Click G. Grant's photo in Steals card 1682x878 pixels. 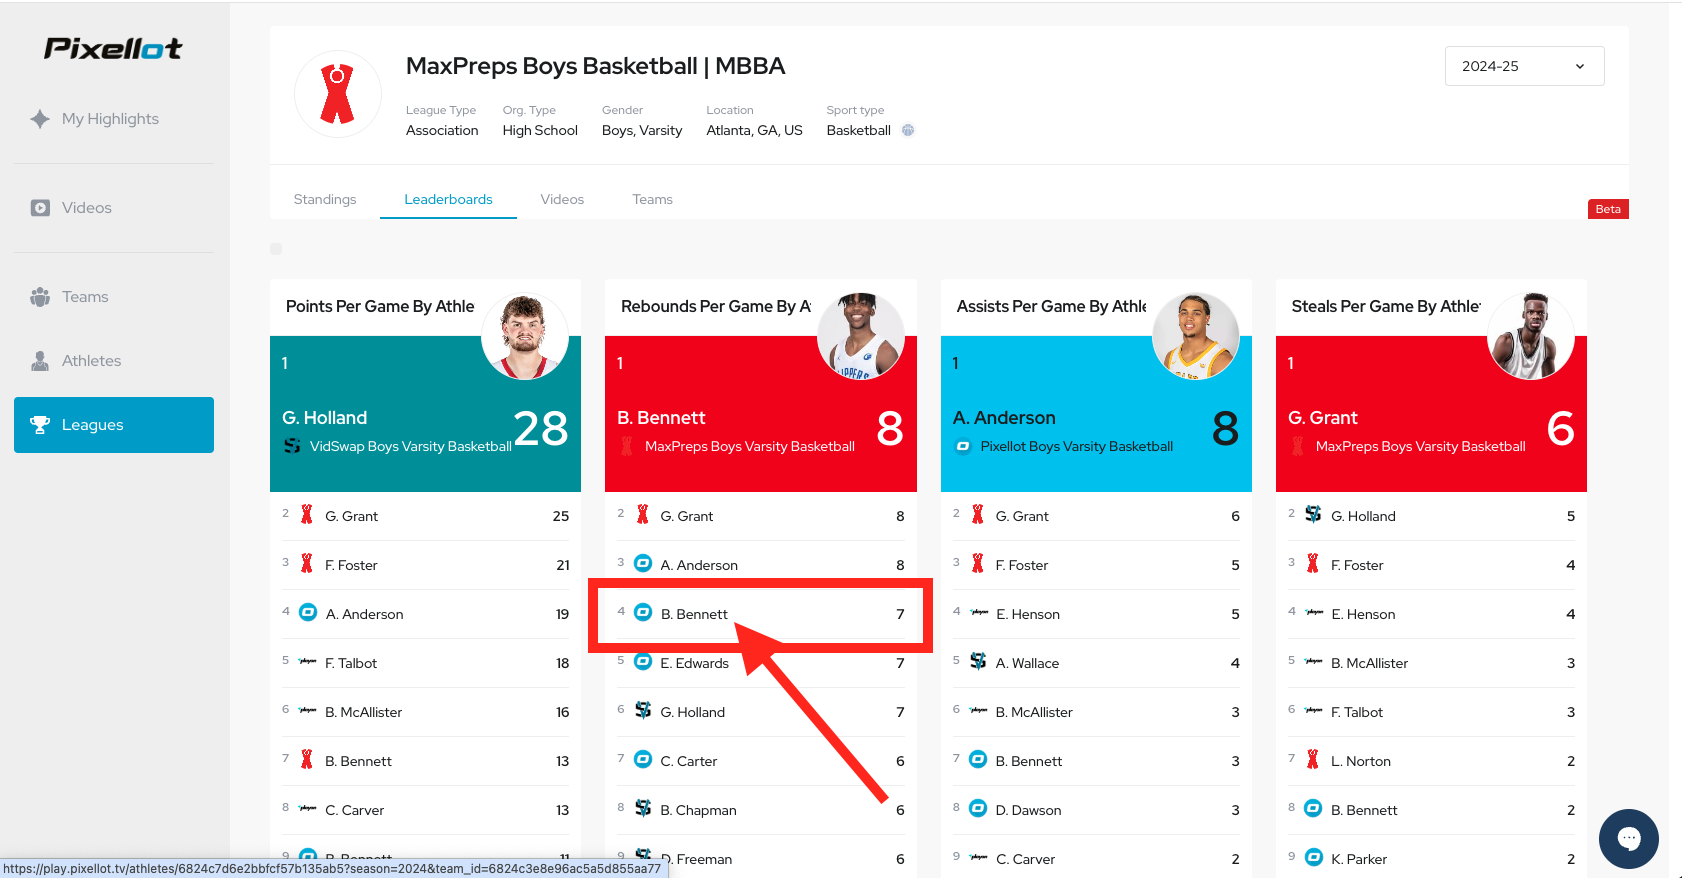(x=1531, y=336)
